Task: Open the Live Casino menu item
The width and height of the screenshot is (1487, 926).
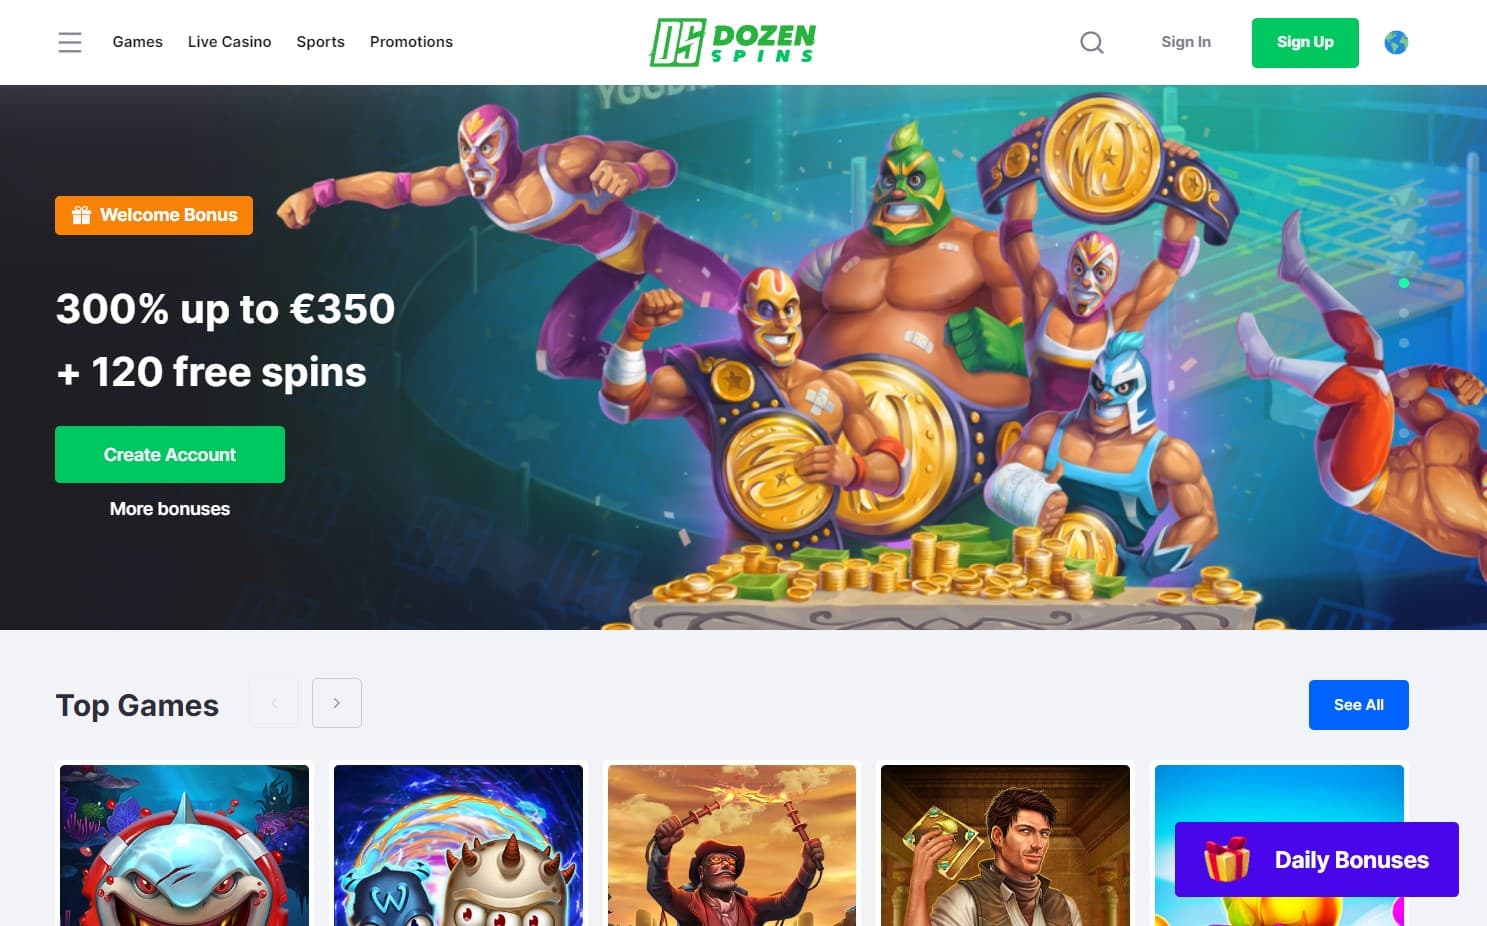Action: (230, 42)
